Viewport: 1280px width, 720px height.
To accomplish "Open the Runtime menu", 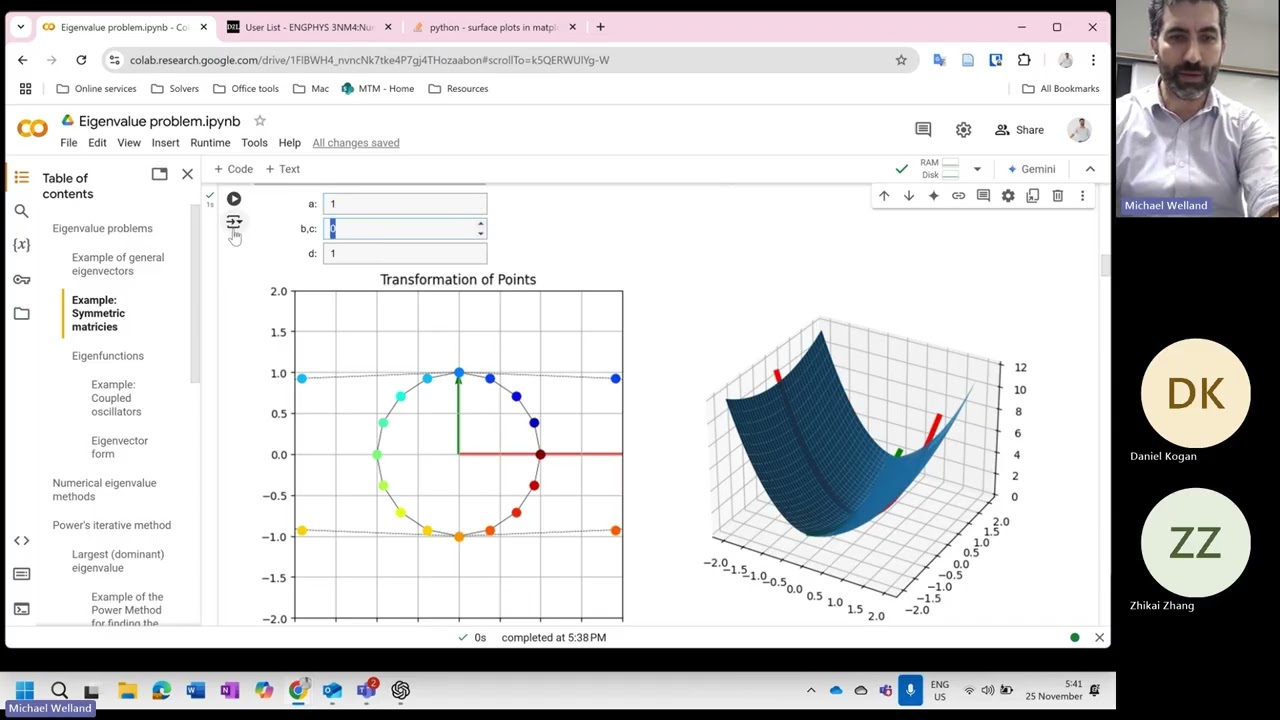I will tap(210, 143).
